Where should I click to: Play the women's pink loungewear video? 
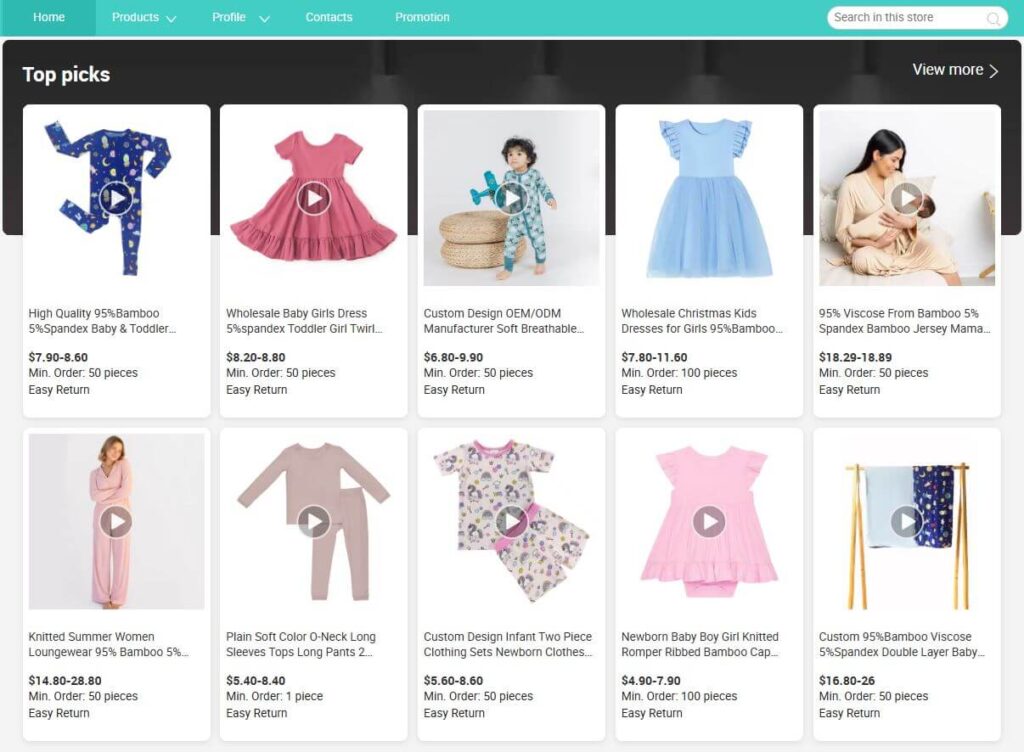117,521
